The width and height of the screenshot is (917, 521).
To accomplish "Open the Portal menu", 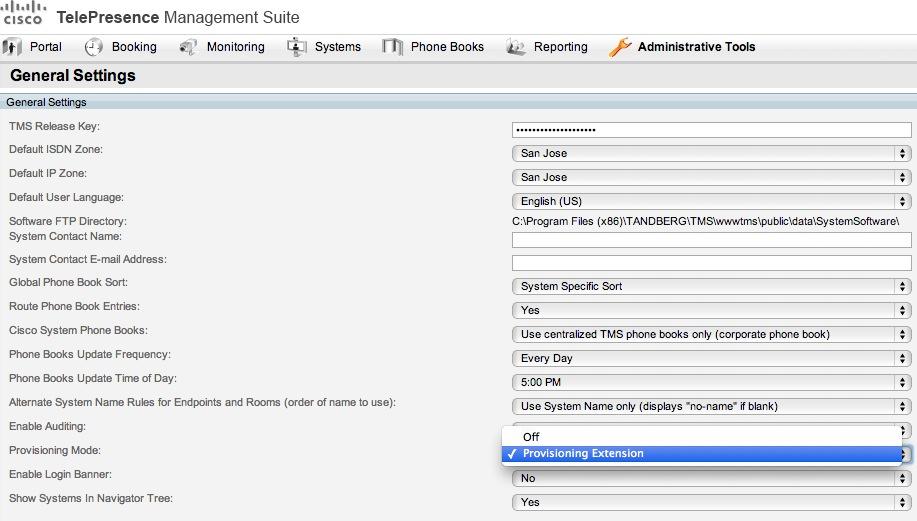I will 46,47.
